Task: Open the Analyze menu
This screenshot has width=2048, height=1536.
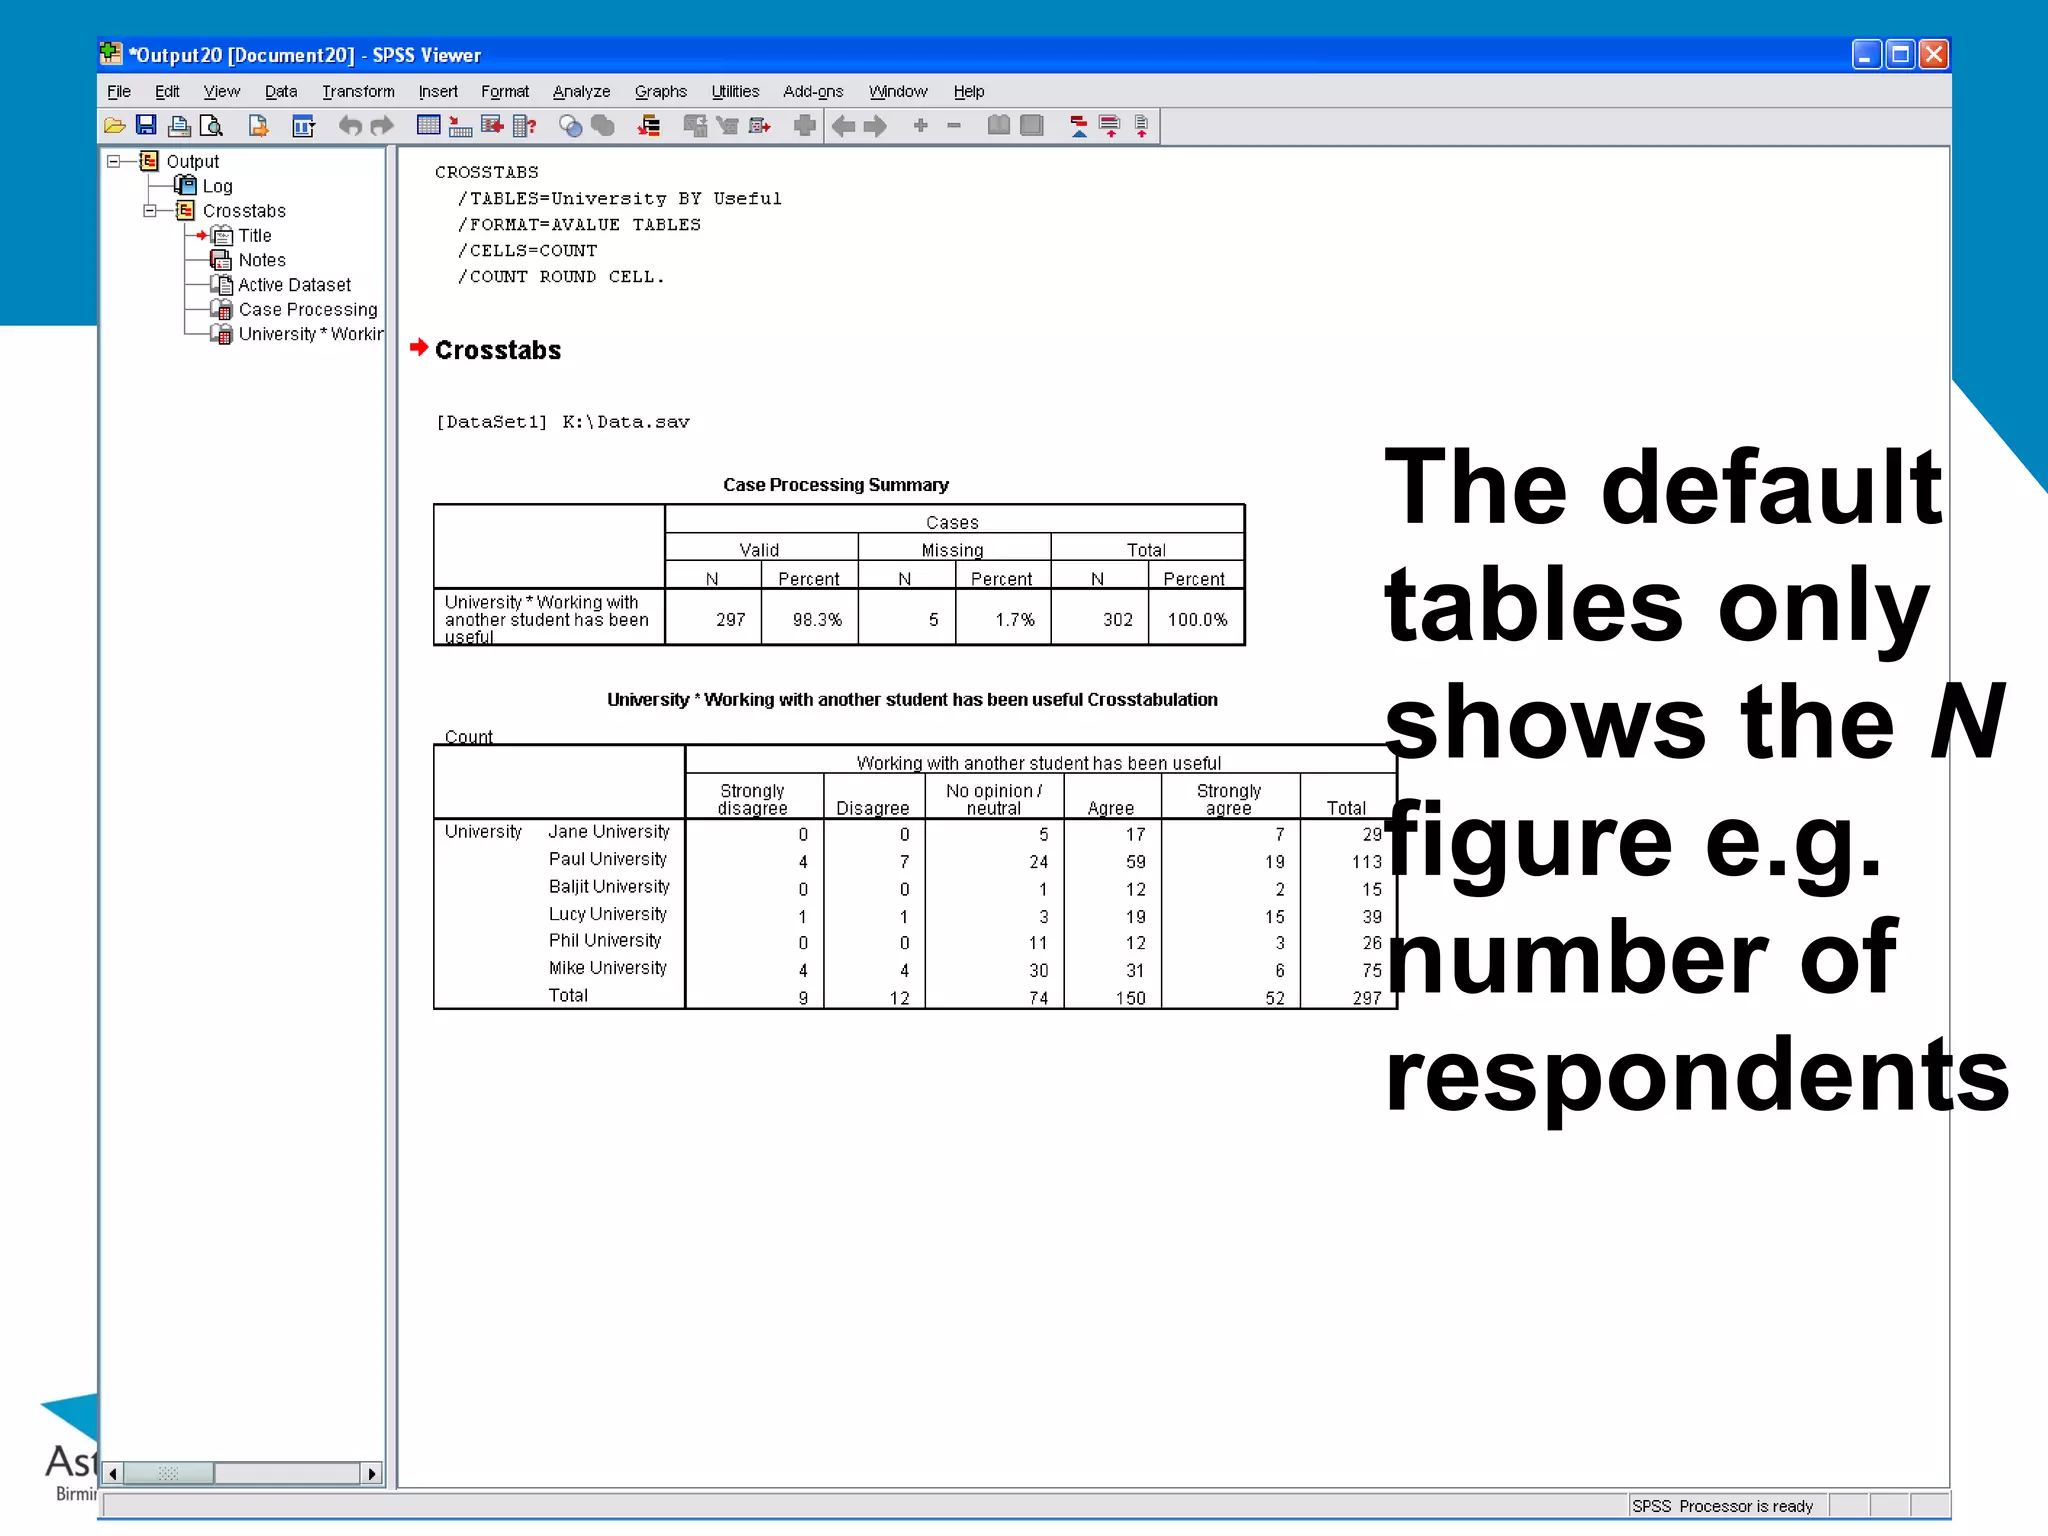Action: coord(581,92)
